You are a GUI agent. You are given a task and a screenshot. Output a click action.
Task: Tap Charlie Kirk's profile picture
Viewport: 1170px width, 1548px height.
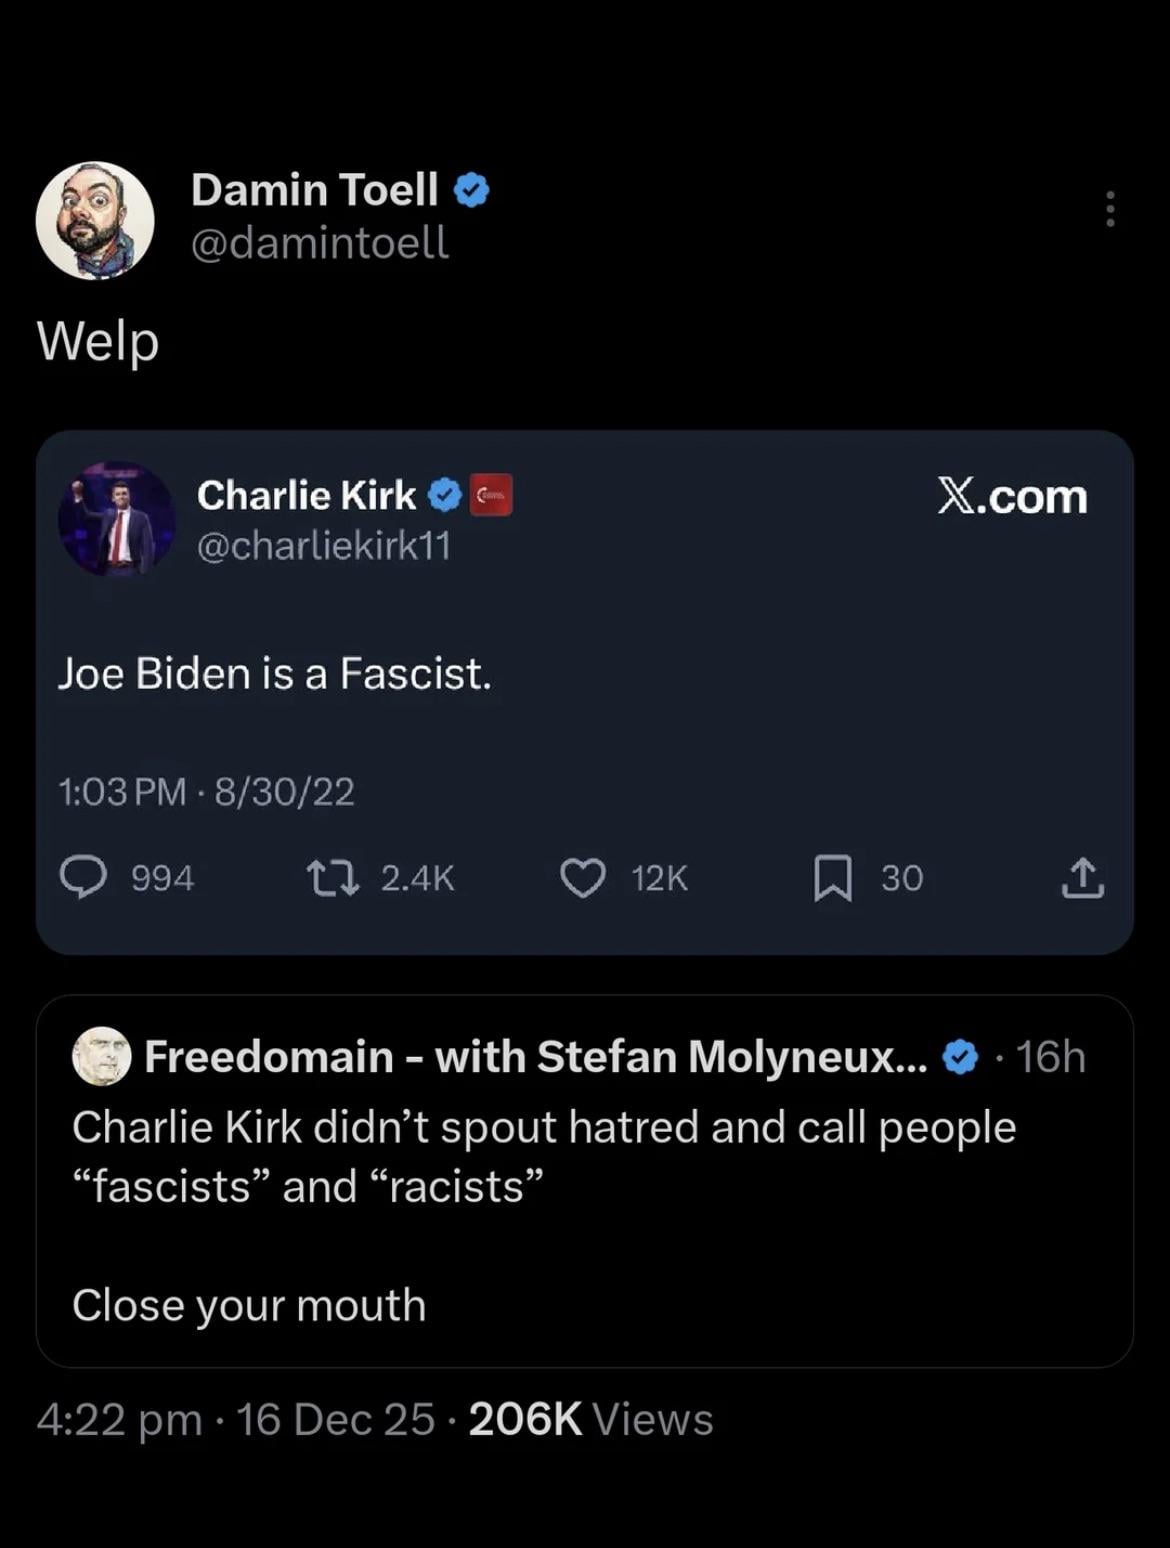[116, 519]
